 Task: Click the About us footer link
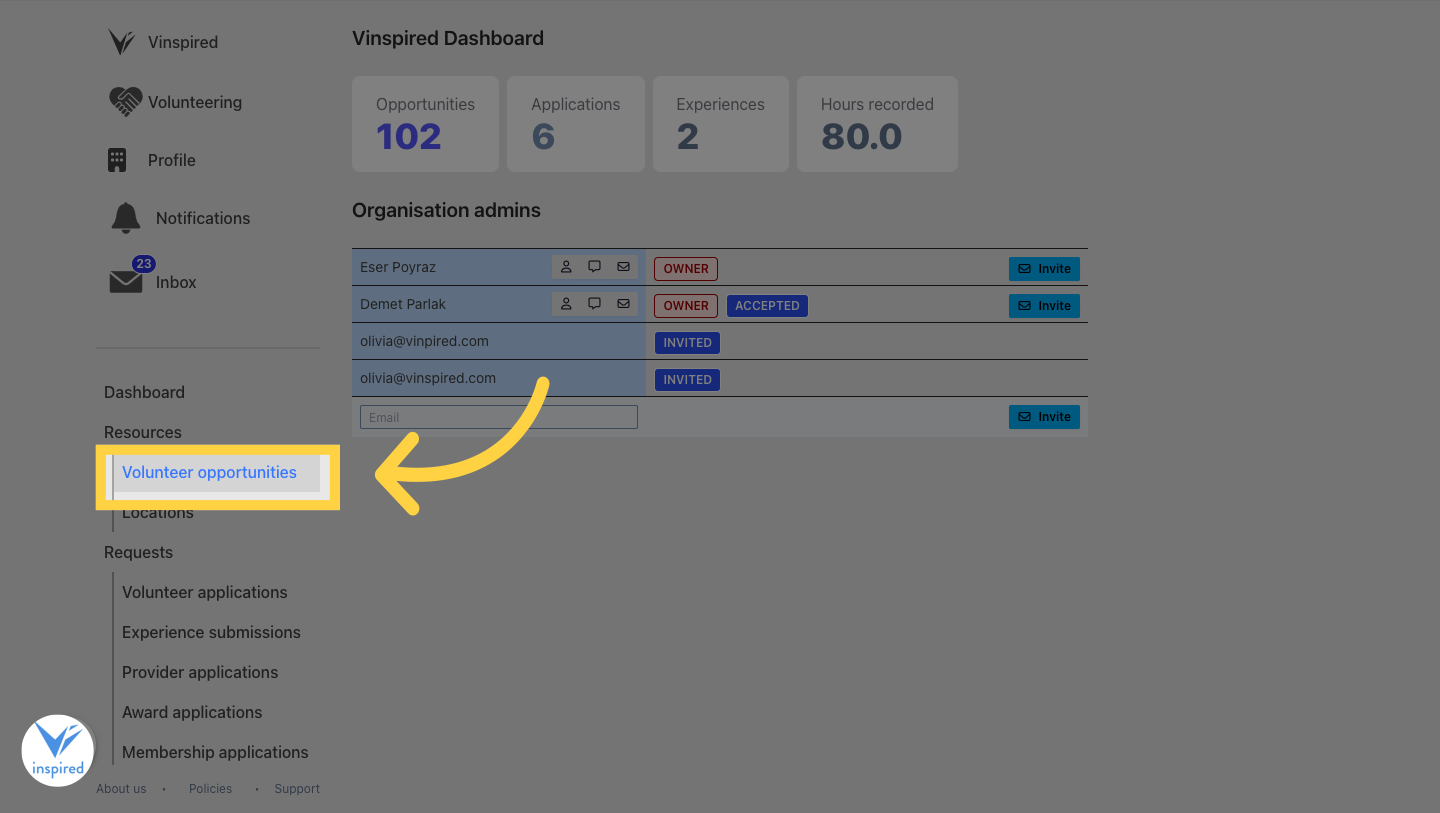(121, 789)
